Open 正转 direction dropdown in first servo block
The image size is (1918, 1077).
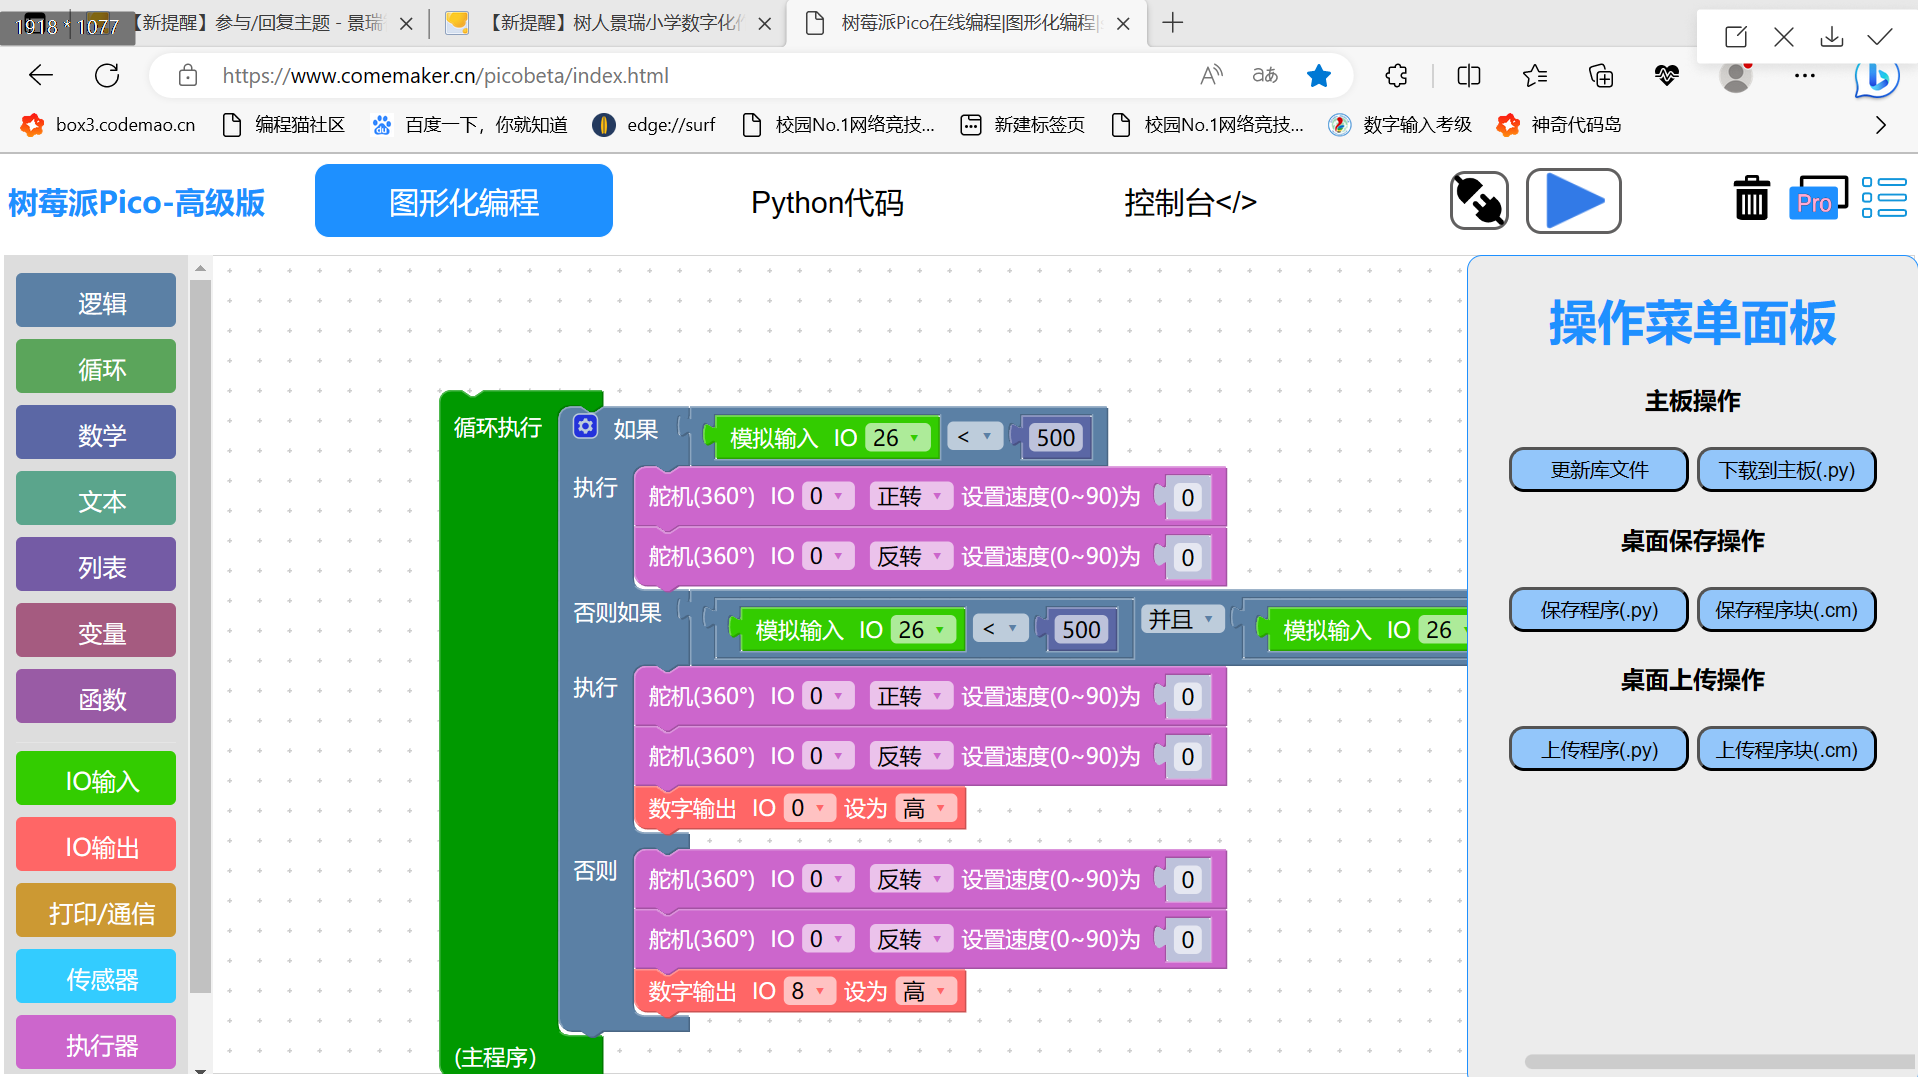[x=910, y=497]
